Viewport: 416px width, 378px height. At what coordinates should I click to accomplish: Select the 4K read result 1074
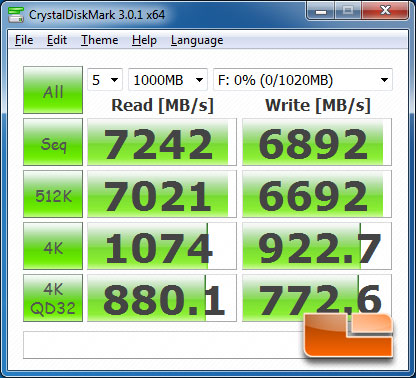162,246
